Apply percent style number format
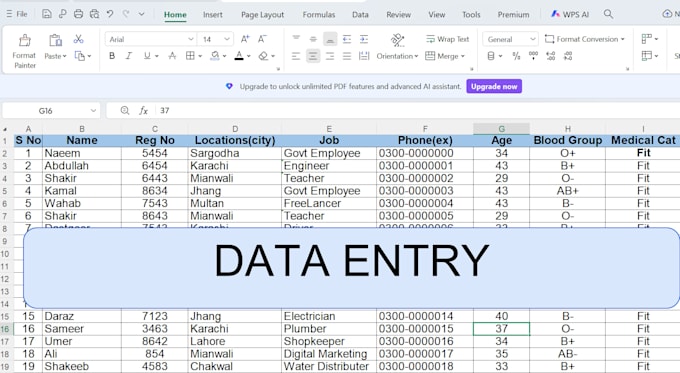Image resolution: width=680 pixels, height=373 pixels. (516, 56)
